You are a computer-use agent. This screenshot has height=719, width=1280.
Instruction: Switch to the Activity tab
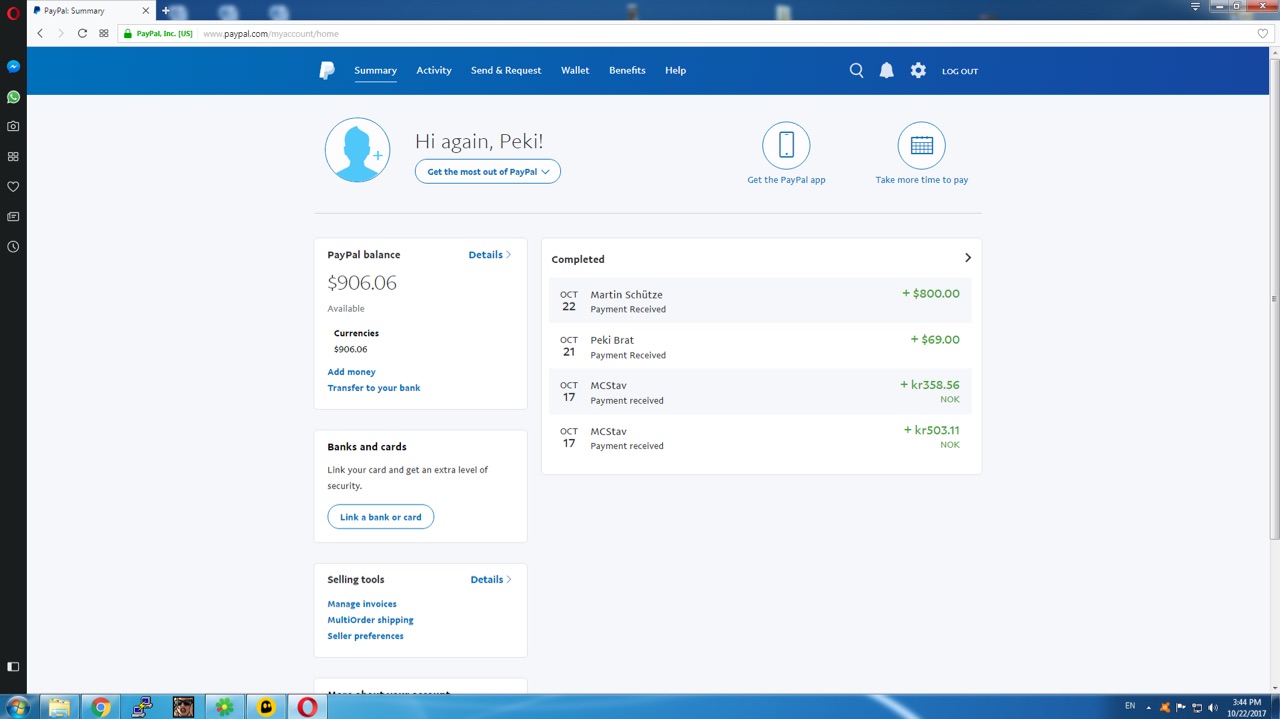point(434,70)
